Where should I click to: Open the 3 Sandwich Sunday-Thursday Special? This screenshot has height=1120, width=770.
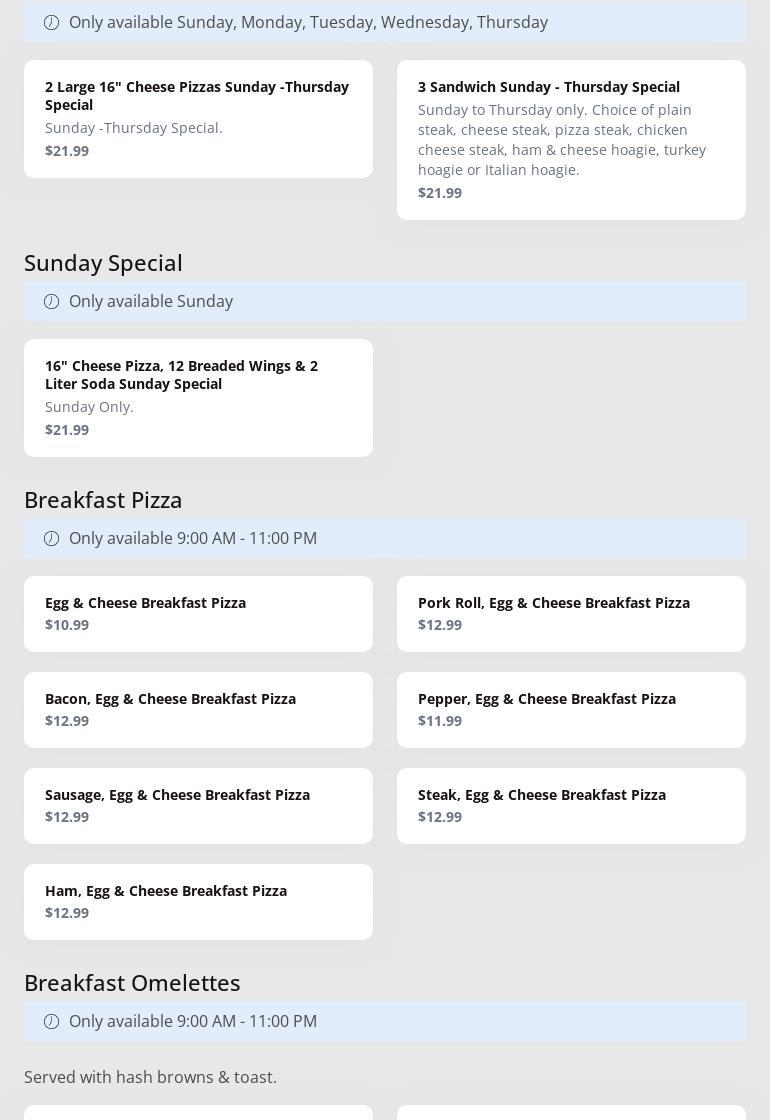pos(571,139)
